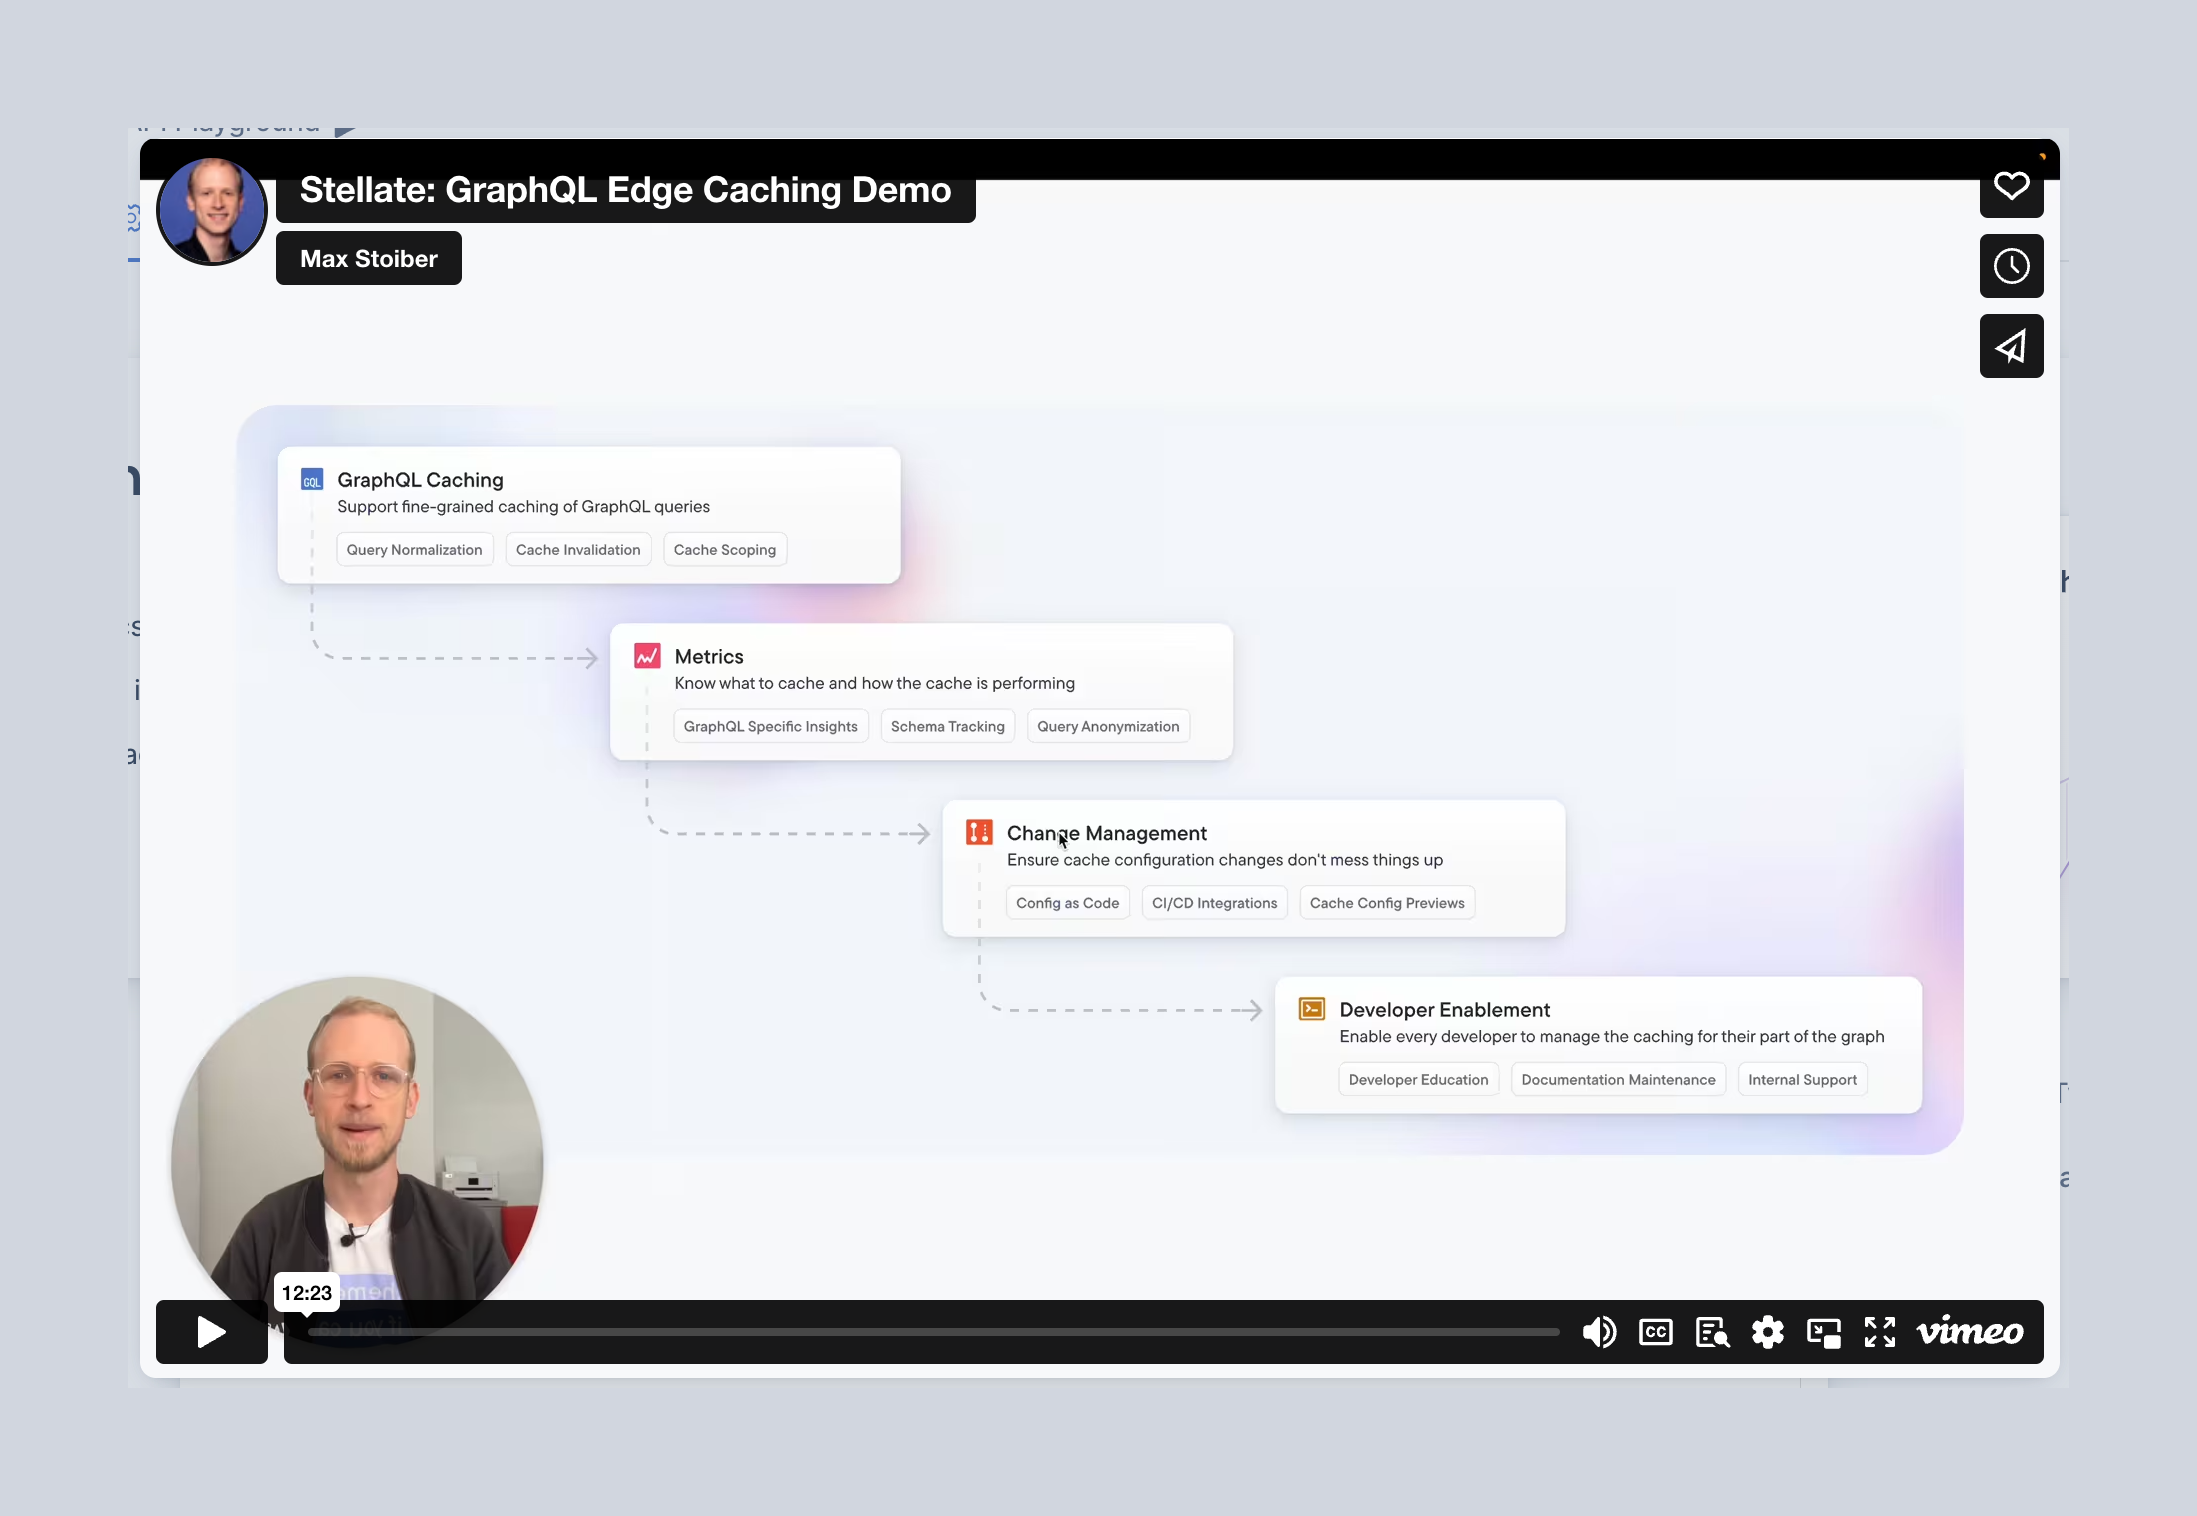Screen dimensions: 2197x1516
Task: Click the Max Stoiber author name
Action: pyautogui.click(x=368, y=258)
